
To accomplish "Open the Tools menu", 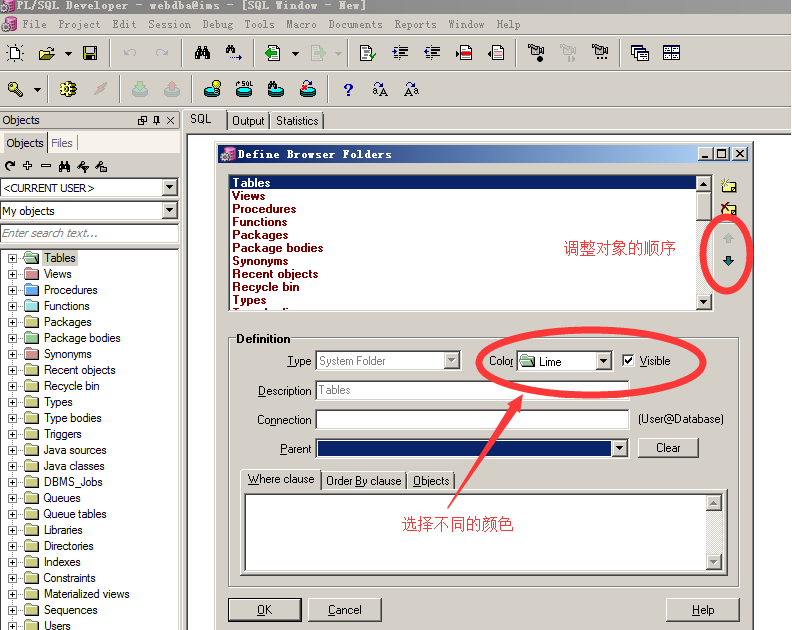I will click(259, 24).
